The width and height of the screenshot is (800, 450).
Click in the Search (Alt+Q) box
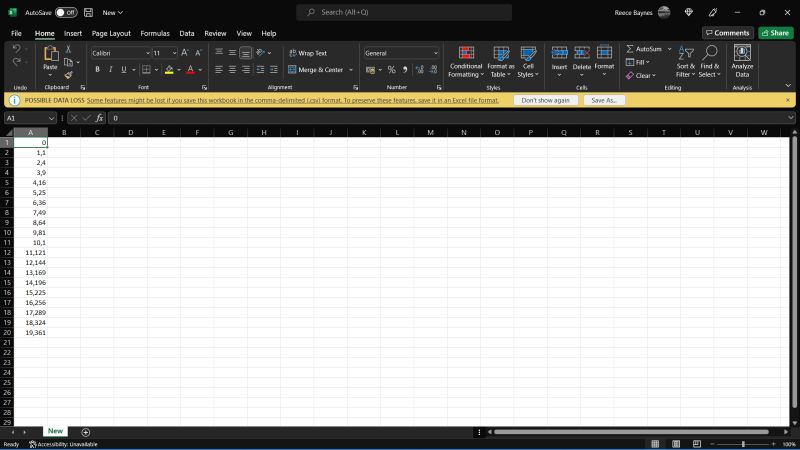pyautogui.click(x=404, y=12)
